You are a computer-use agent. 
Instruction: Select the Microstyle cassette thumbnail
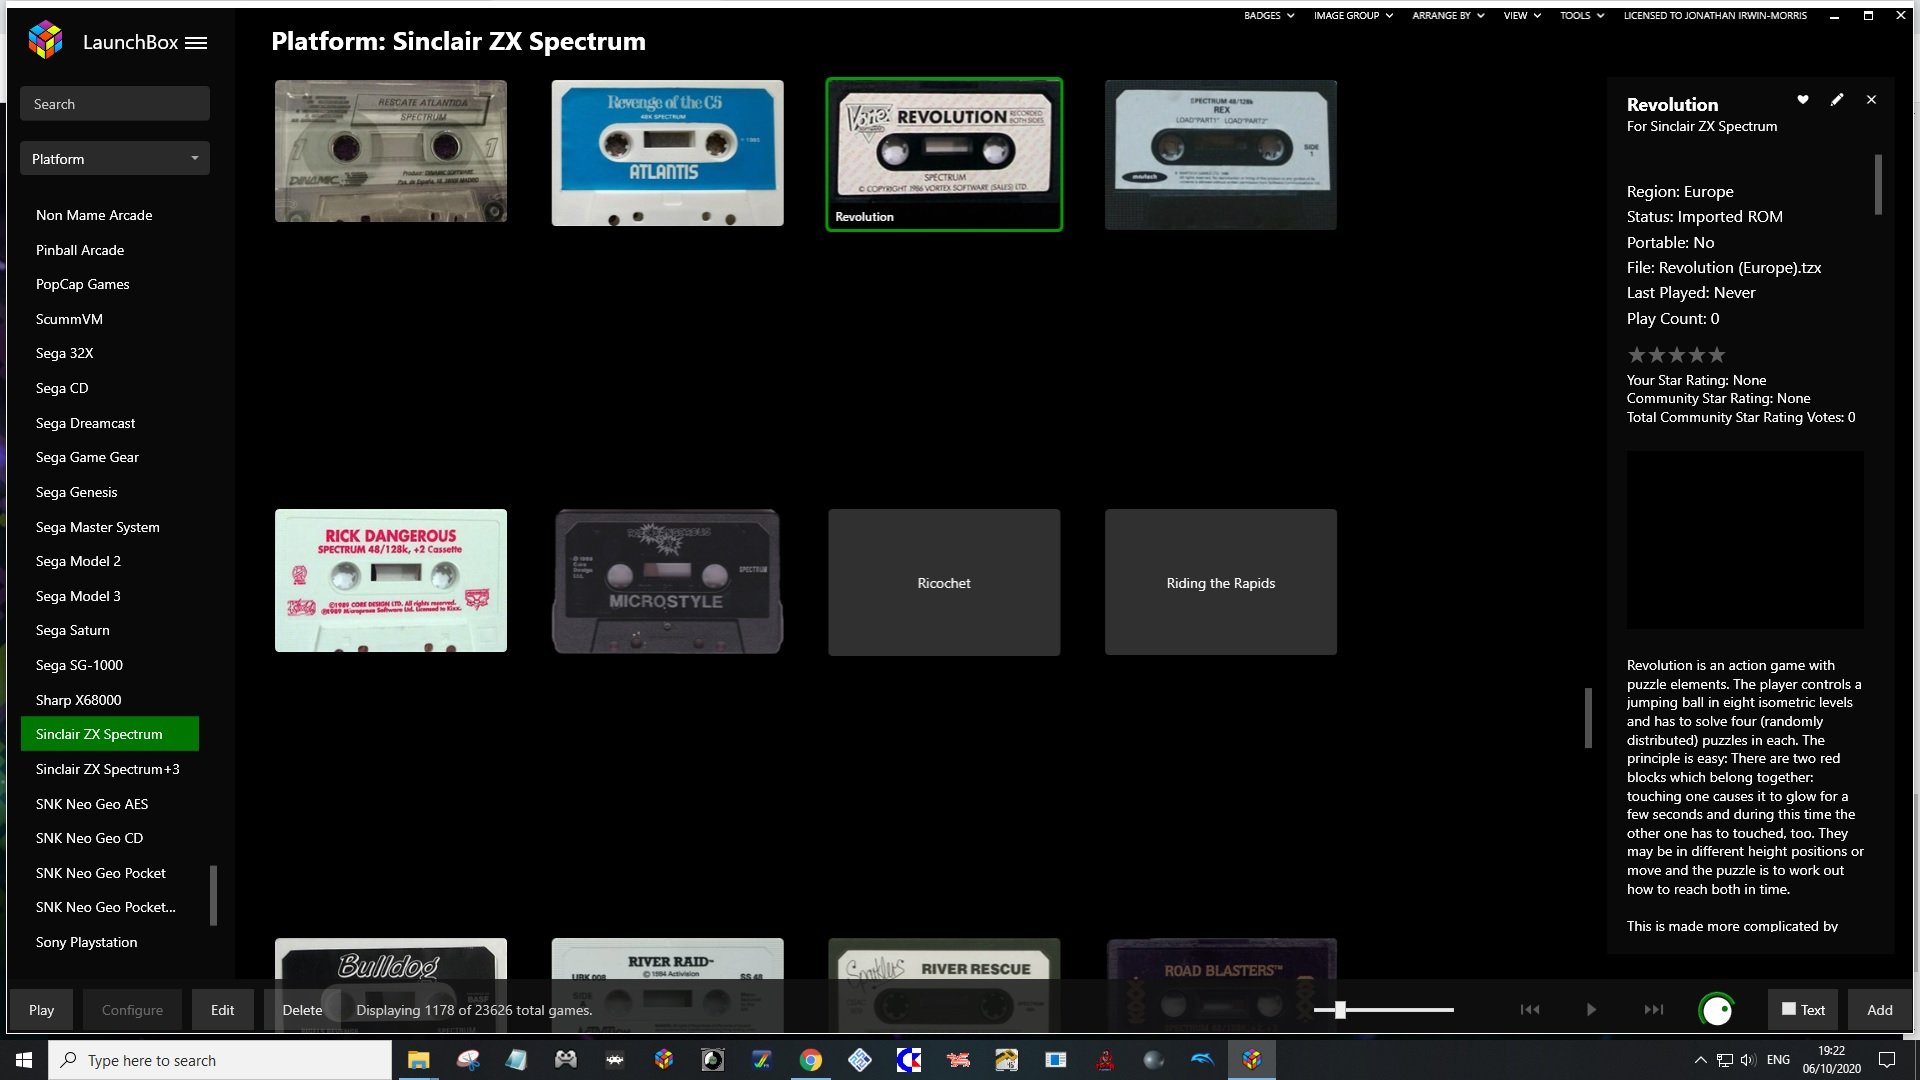667,582
